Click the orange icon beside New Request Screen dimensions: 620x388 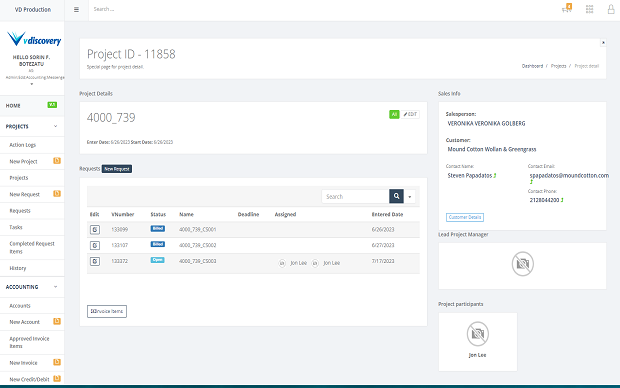pyautogui.click(x=57, y=193)
